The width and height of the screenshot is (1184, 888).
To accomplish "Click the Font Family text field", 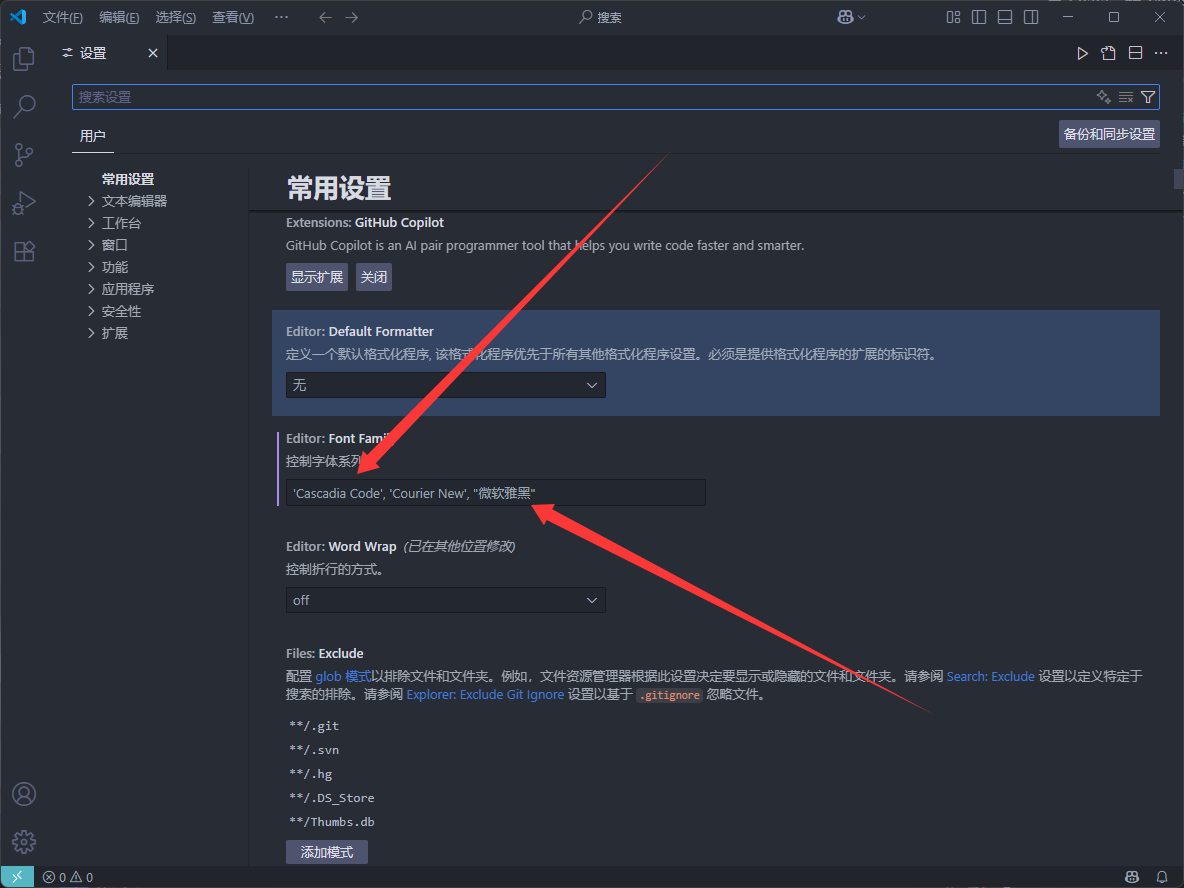I will 495,493.
